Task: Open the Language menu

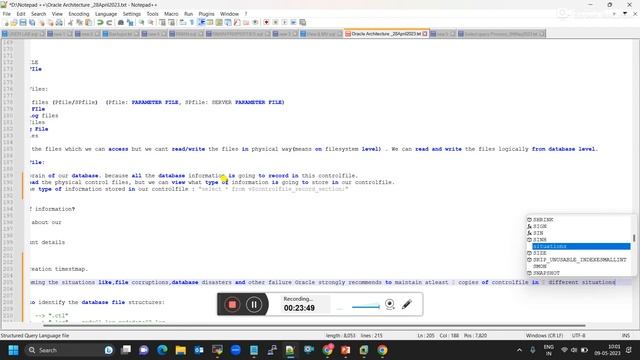Action: coord(106,14)
